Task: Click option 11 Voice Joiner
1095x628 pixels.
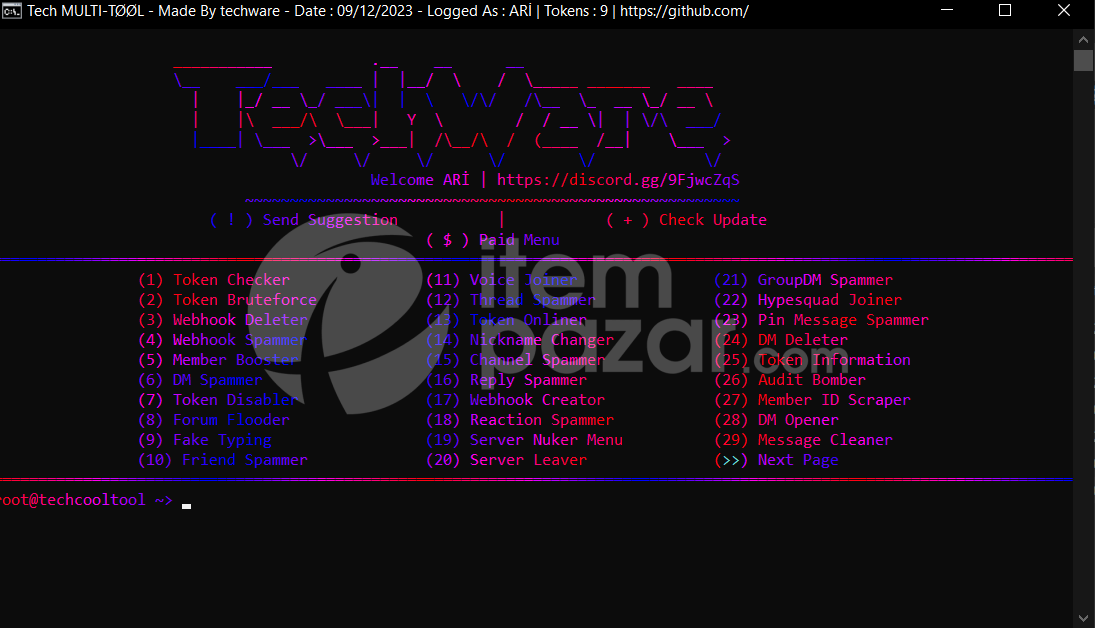Action: point(501,280)
